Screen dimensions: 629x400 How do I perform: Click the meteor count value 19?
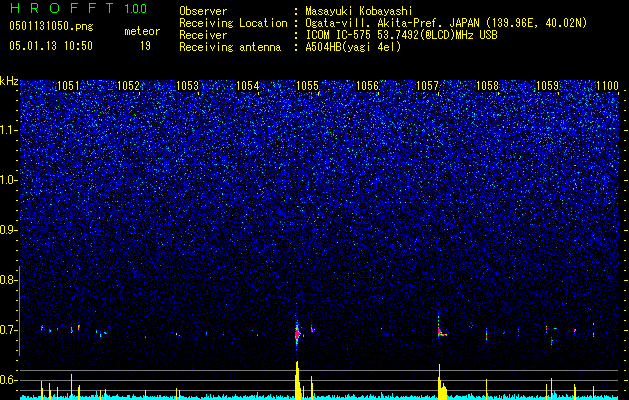pyautogui.click(x=145, y=46)
